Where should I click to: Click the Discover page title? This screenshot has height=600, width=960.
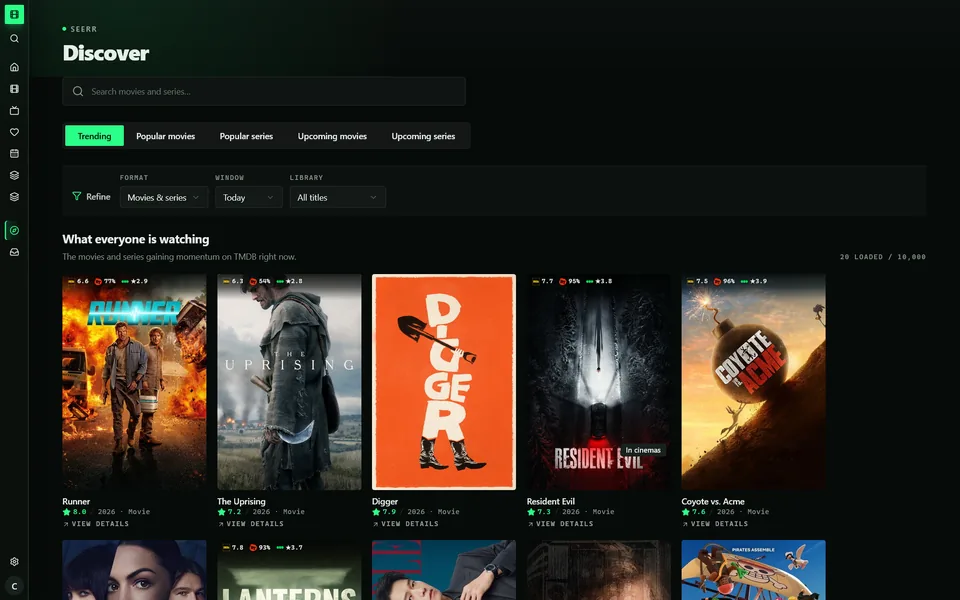click(106, 53)
